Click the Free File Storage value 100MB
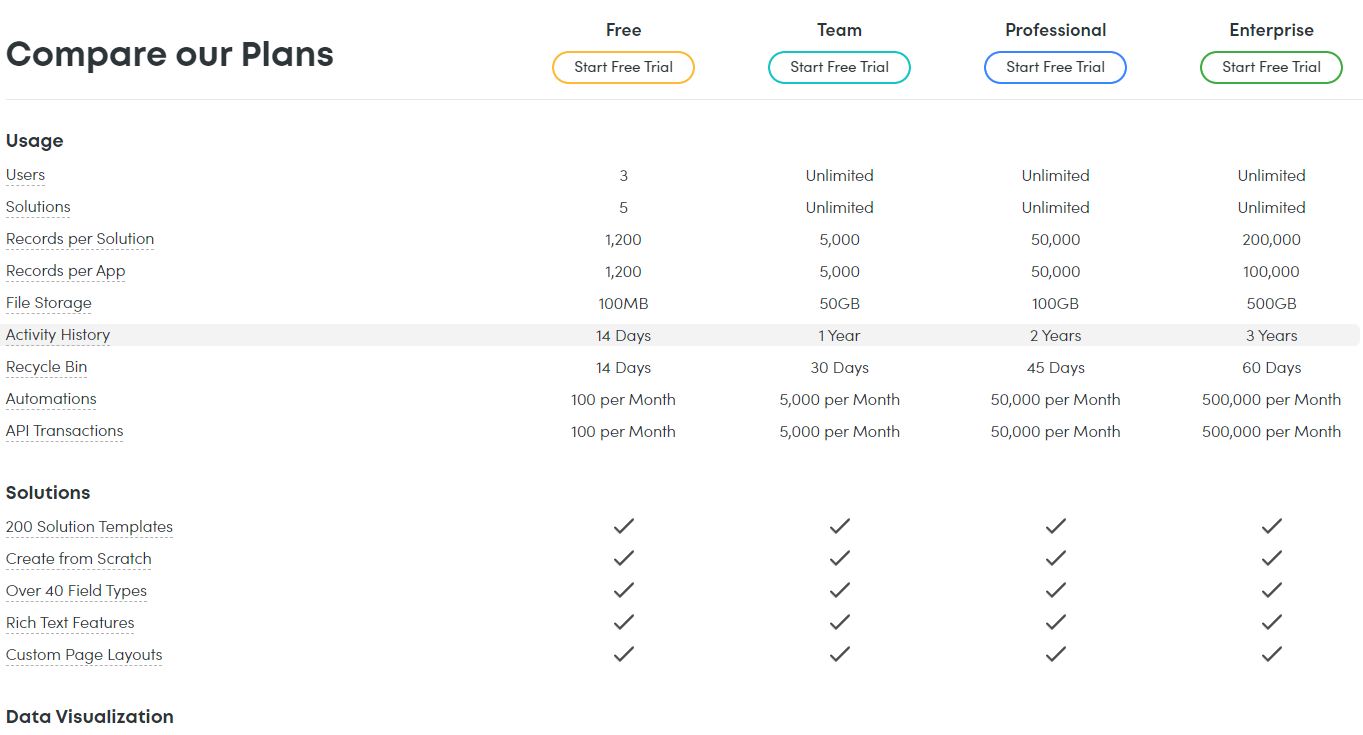Image resolution: width=1363 pixels, height=735 pixels. pyautogui.click(x=623, y=304)
